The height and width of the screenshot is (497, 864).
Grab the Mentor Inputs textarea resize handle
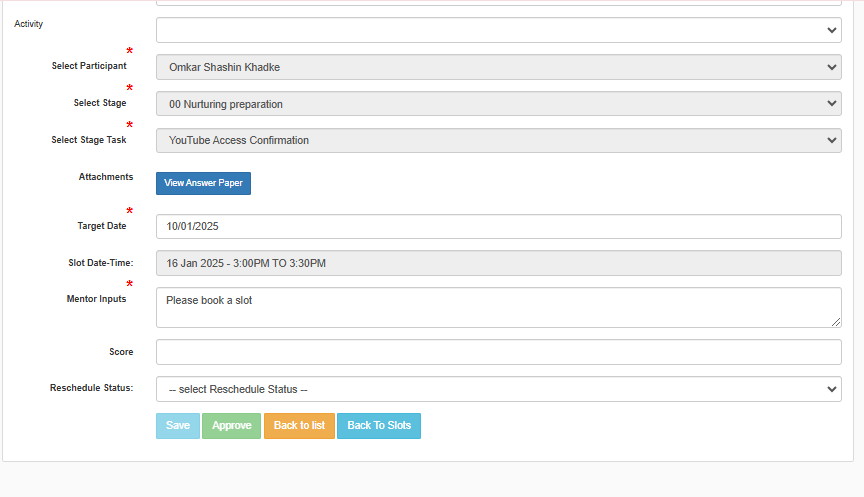[836, 322]
